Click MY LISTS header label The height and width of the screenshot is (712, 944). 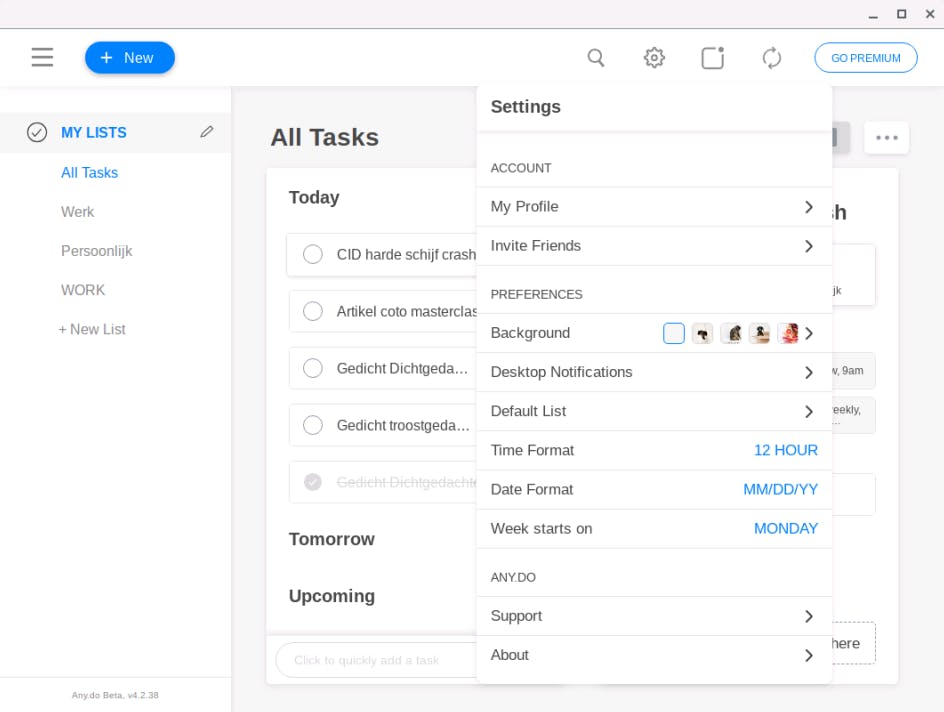94,132
